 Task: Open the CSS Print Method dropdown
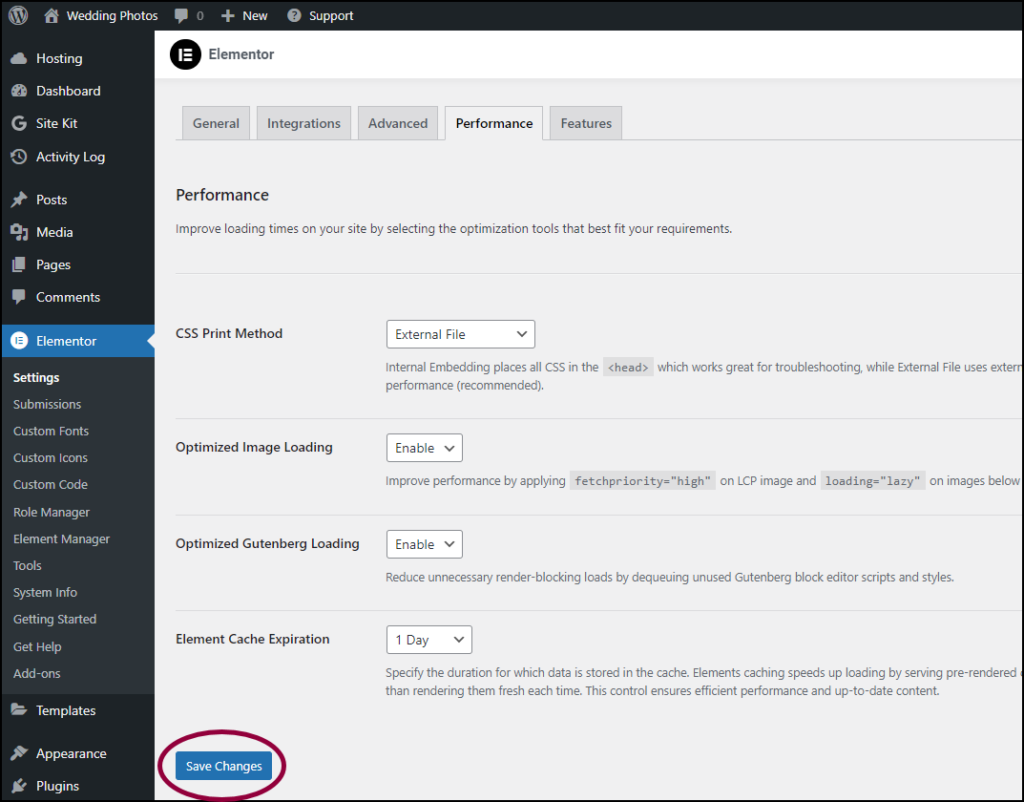[x=460, y=333]
